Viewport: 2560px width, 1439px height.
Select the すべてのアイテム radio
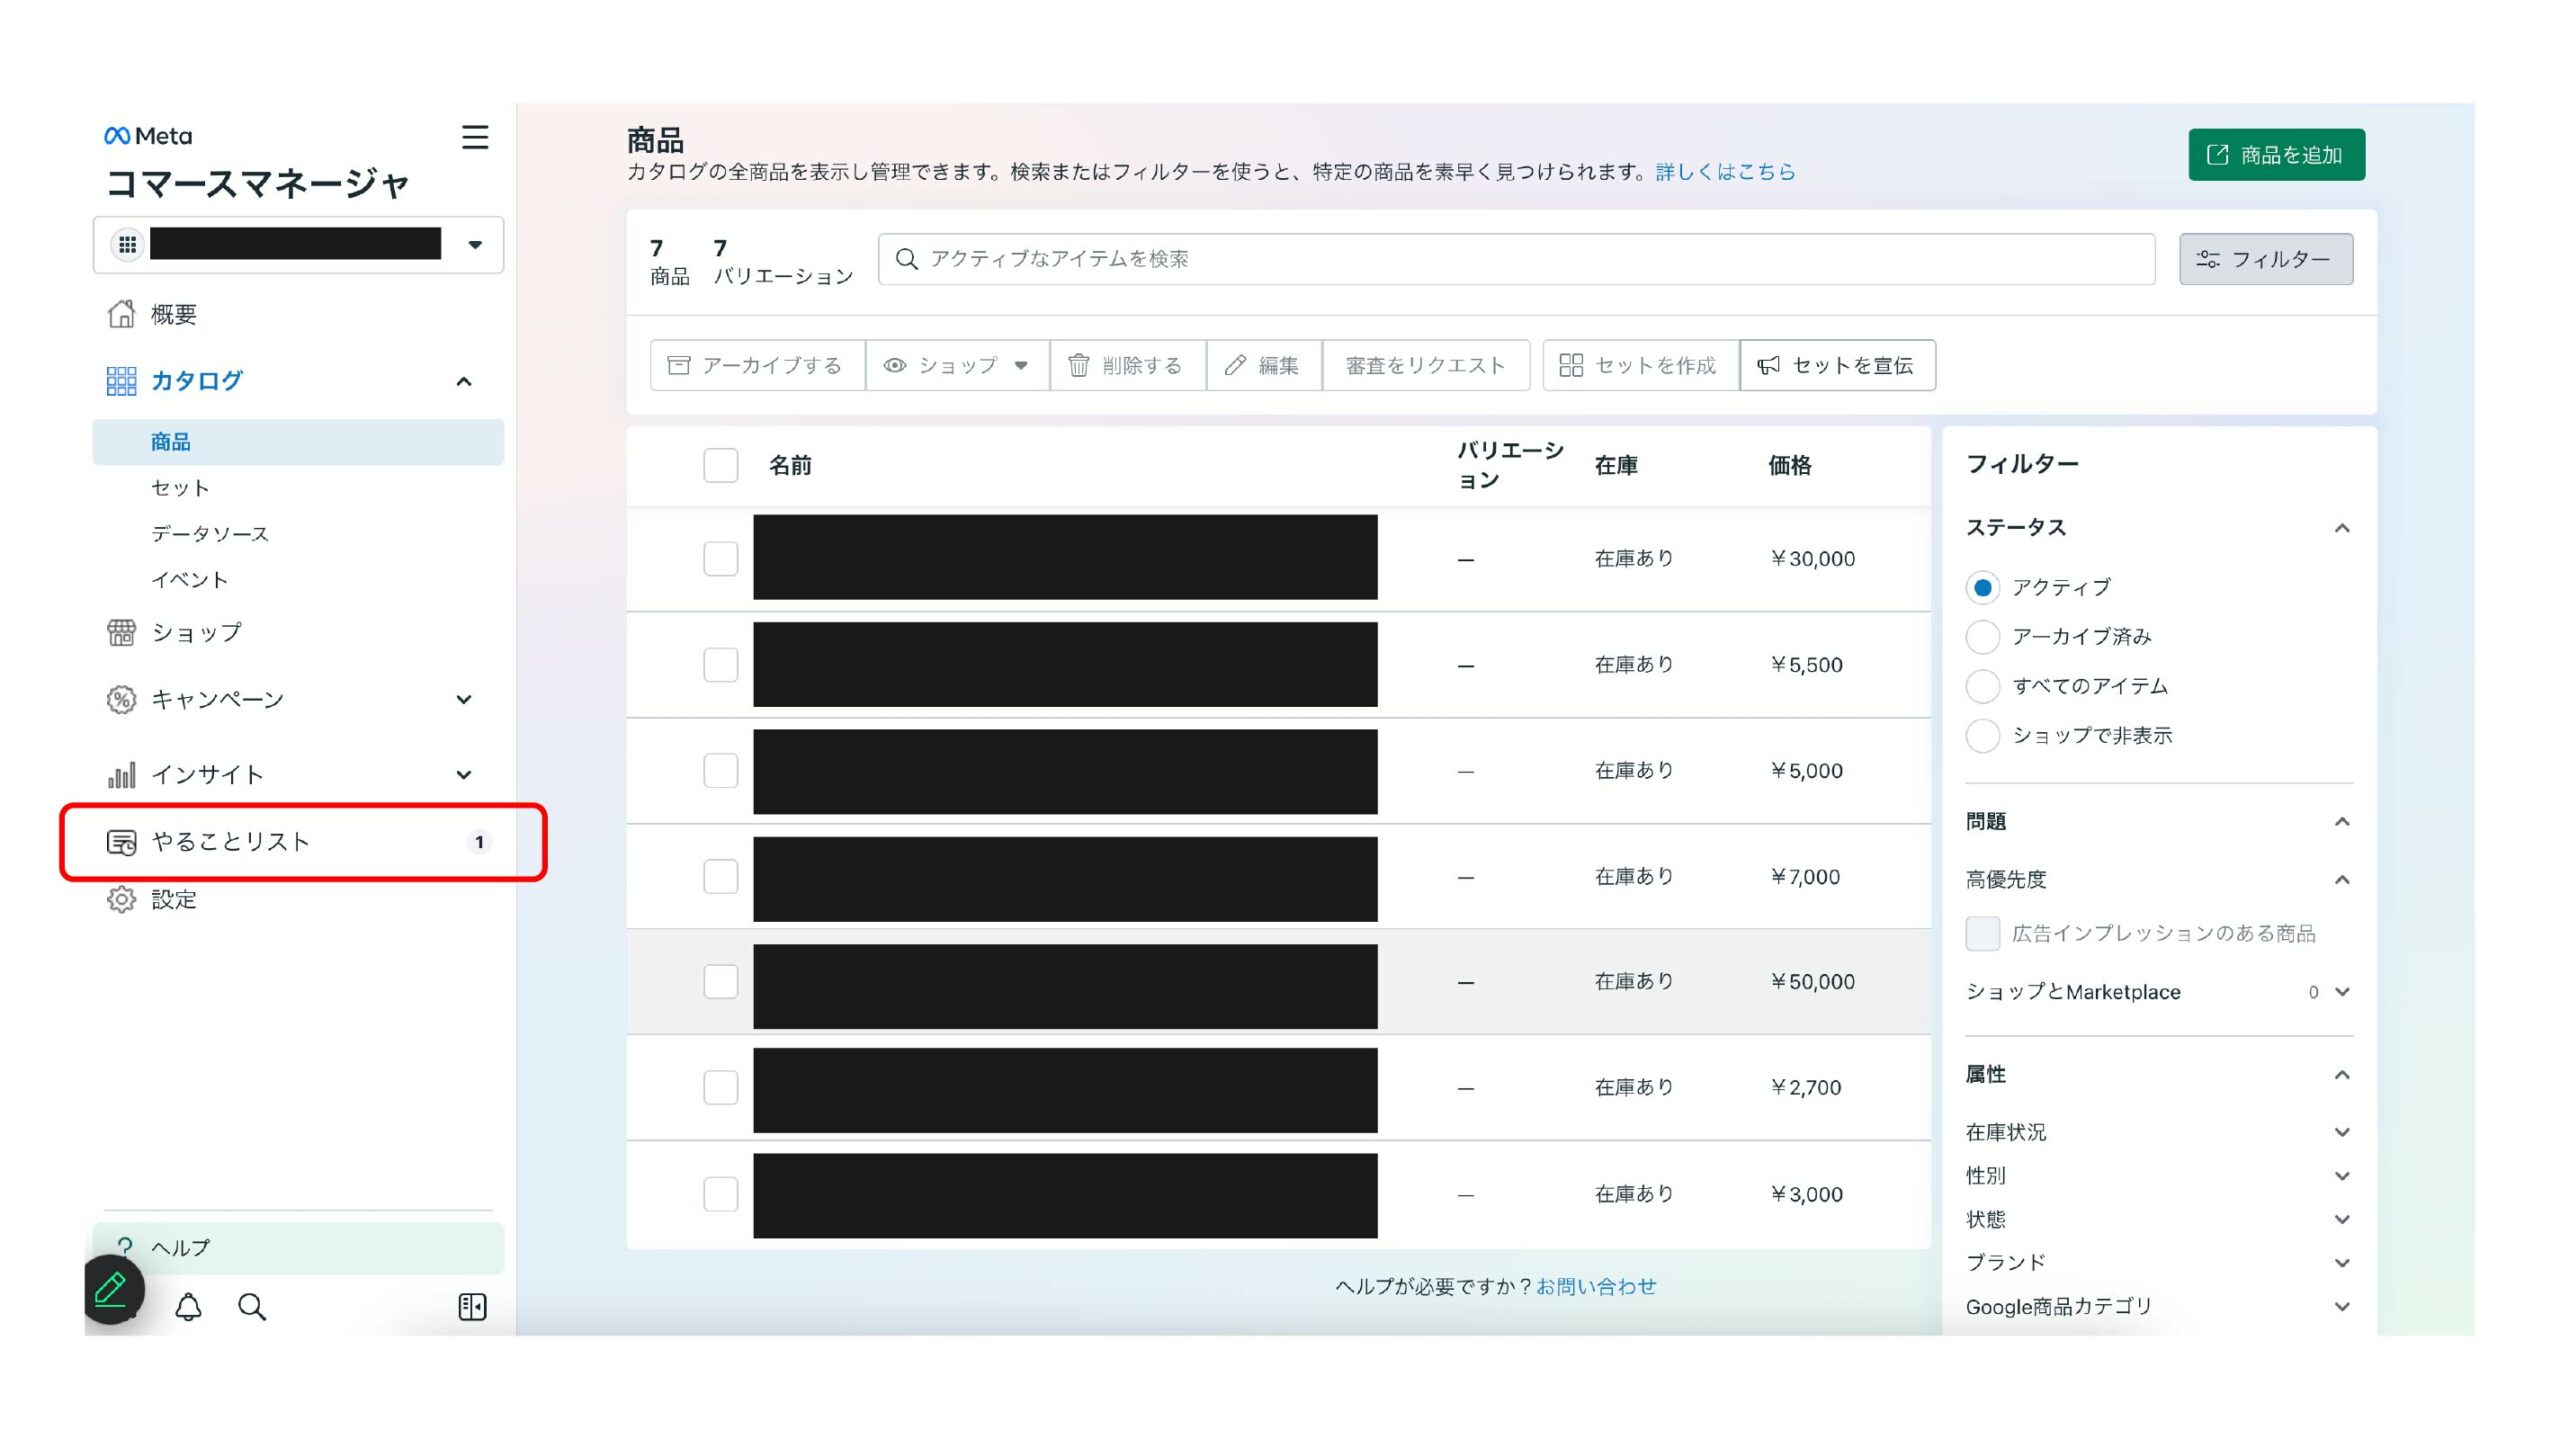[x=1982, y=686]
